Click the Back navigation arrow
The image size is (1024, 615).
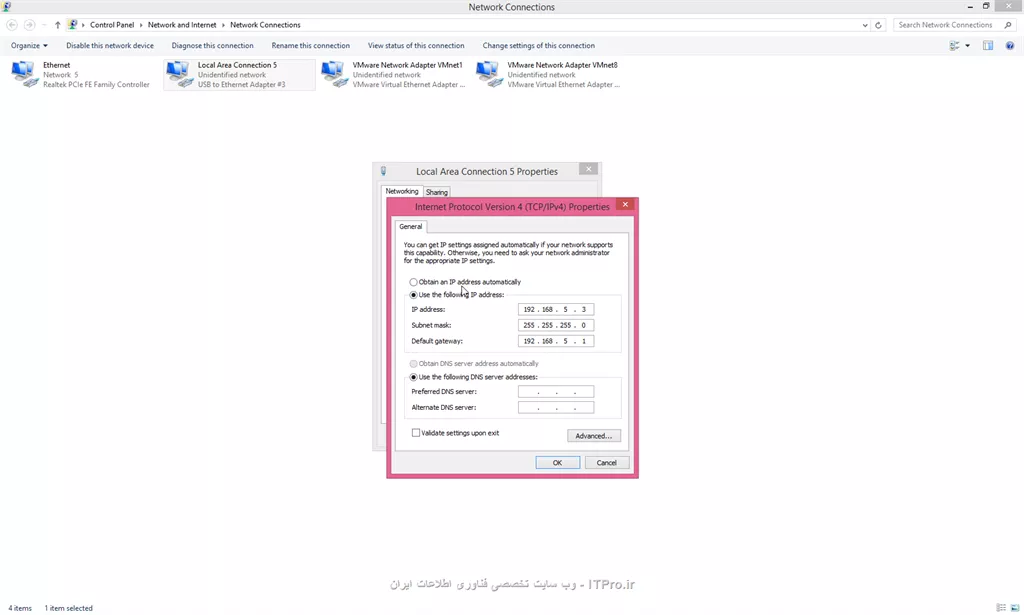(x=12, y=25)
